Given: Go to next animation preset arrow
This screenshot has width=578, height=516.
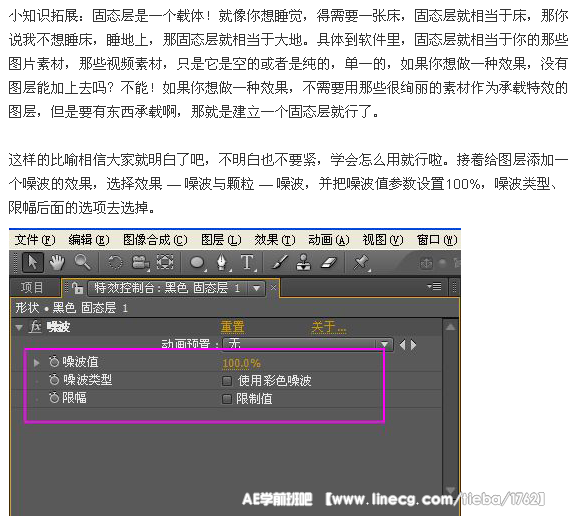Looking at the screenshot, I should (x=414, y=345).
